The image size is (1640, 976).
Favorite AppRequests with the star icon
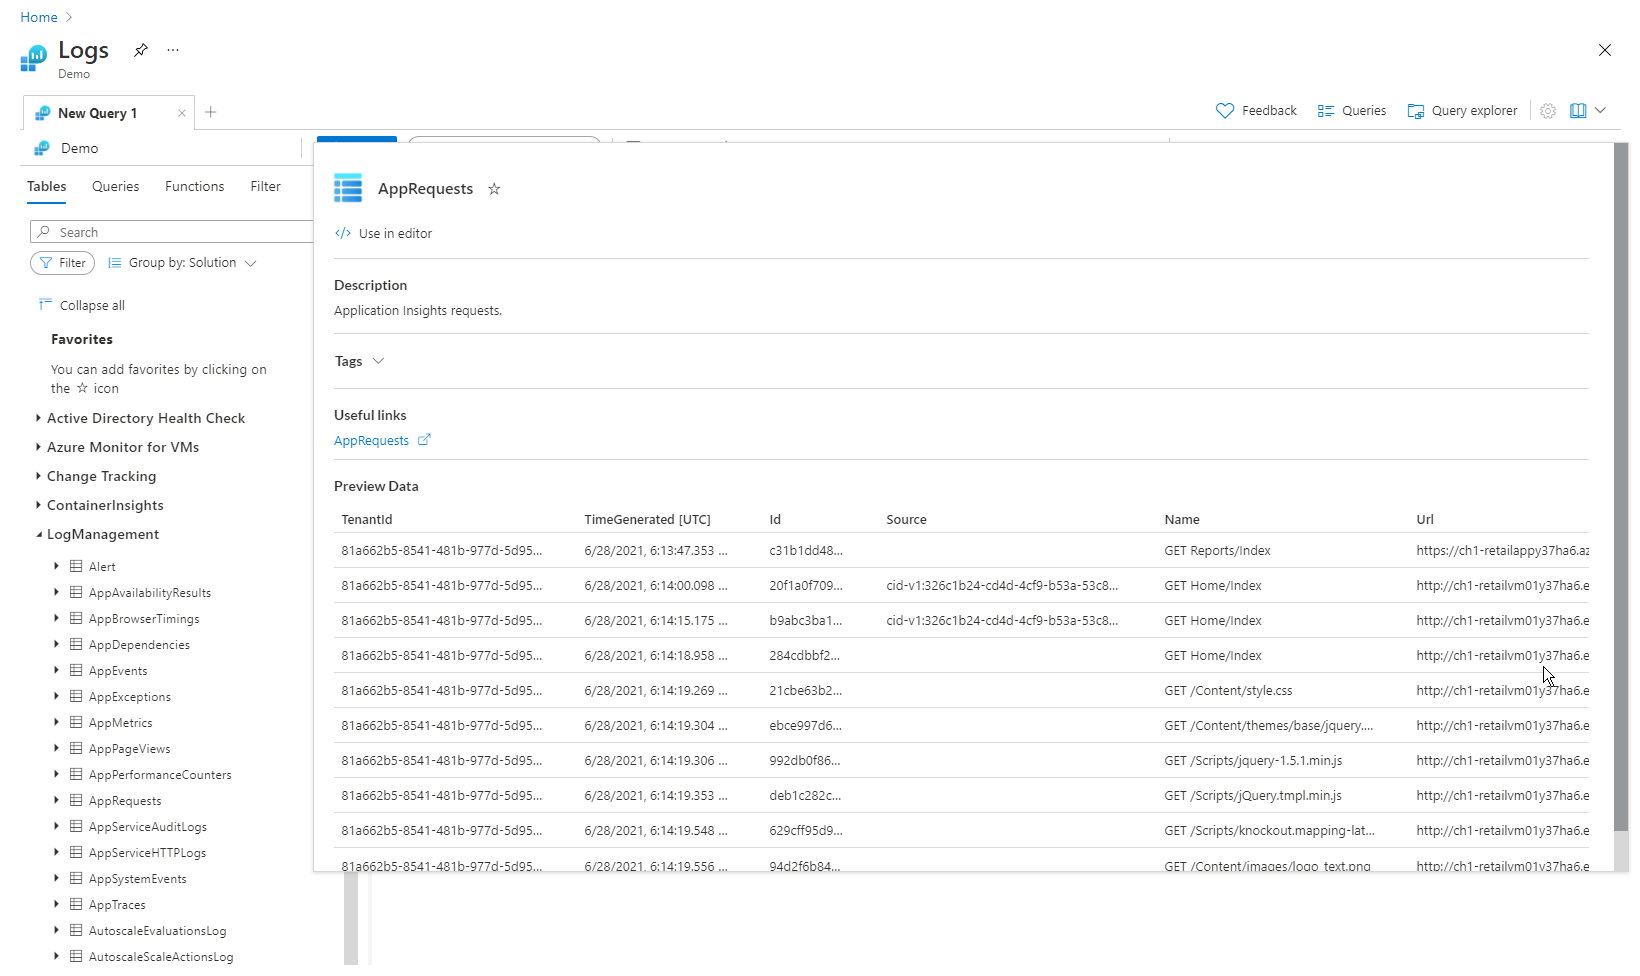(x=494, y=189)
